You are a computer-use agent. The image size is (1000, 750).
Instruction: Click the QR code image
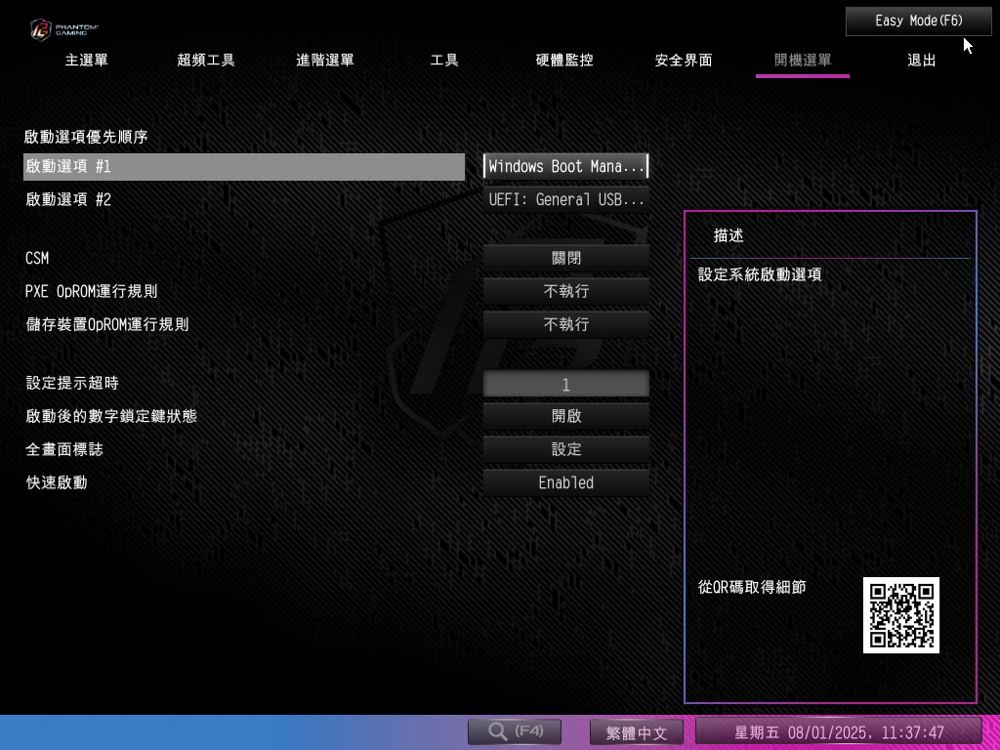[901, 615]
